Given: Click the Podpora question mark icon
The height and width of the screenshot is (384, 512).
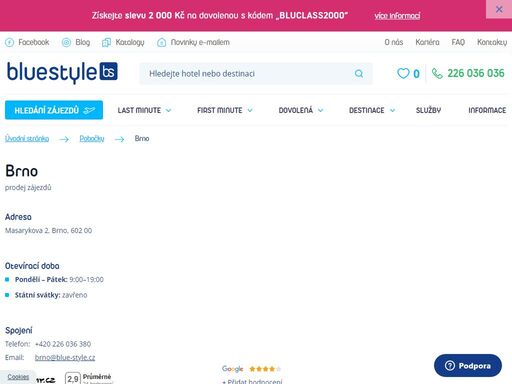Looking at the screenshot, I should (450, 366).
